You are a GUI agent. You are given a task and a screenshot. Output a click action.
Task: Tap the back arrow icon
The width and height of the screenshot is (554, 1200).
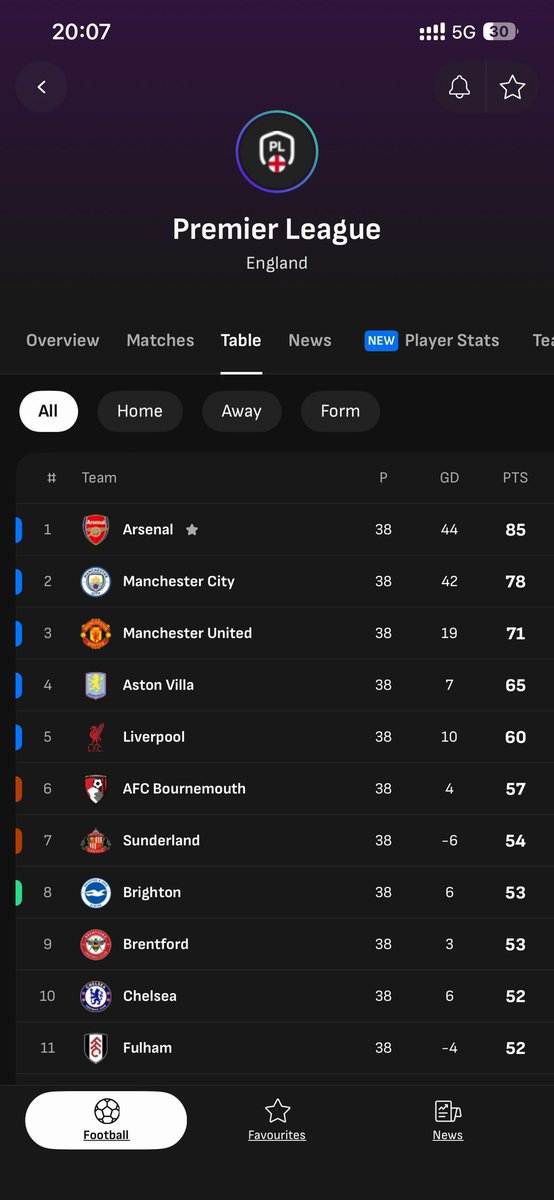[41, 87]
